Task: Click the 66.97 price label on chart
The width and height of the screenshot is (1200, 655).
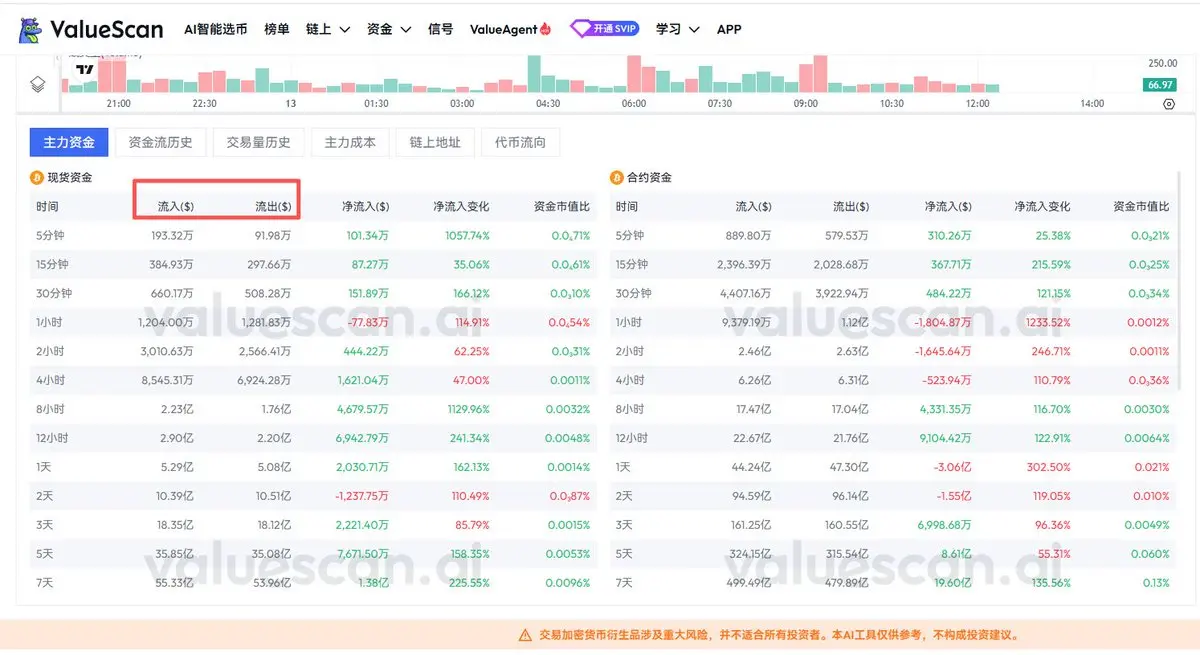Action: pos(1161,85)
